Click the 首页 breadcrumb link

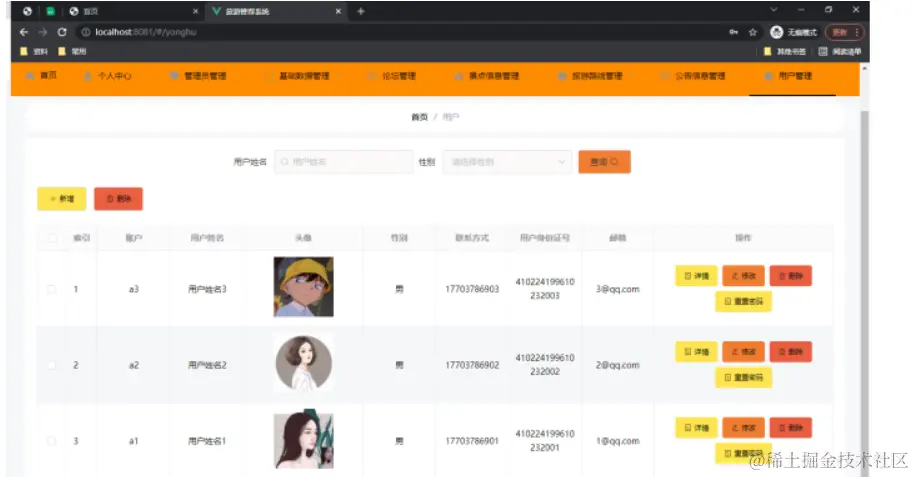pyautogui.click(x=419, y=117)
